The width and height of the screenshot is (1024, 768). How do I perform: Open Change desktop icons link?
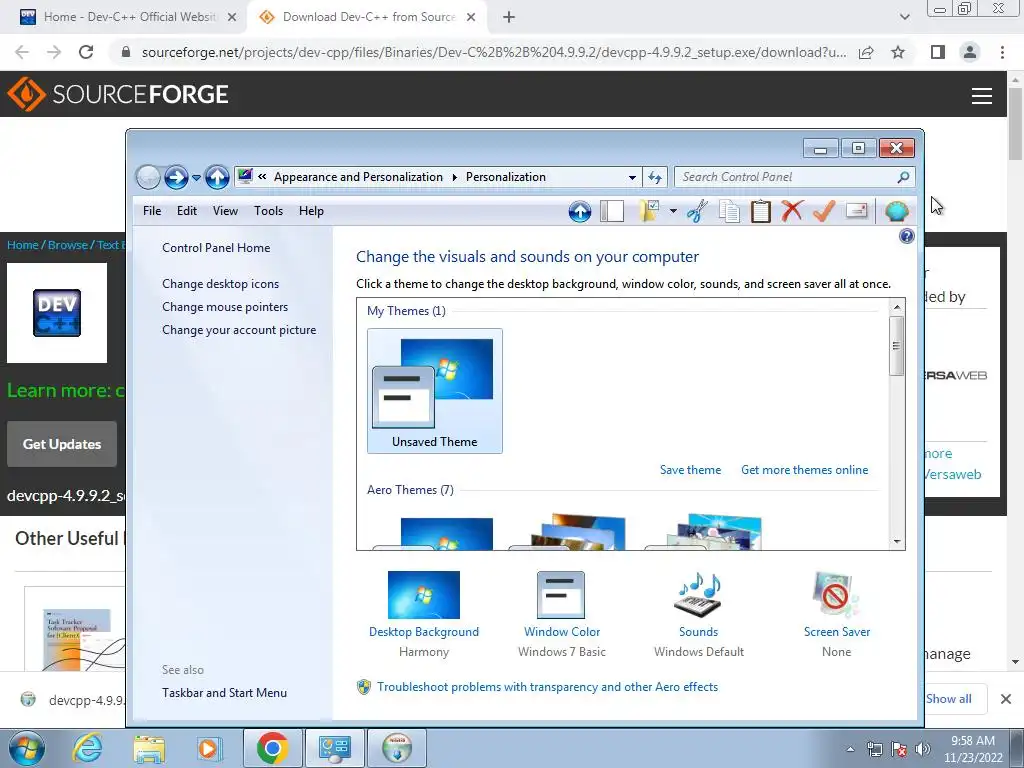[x=221, y=284]
